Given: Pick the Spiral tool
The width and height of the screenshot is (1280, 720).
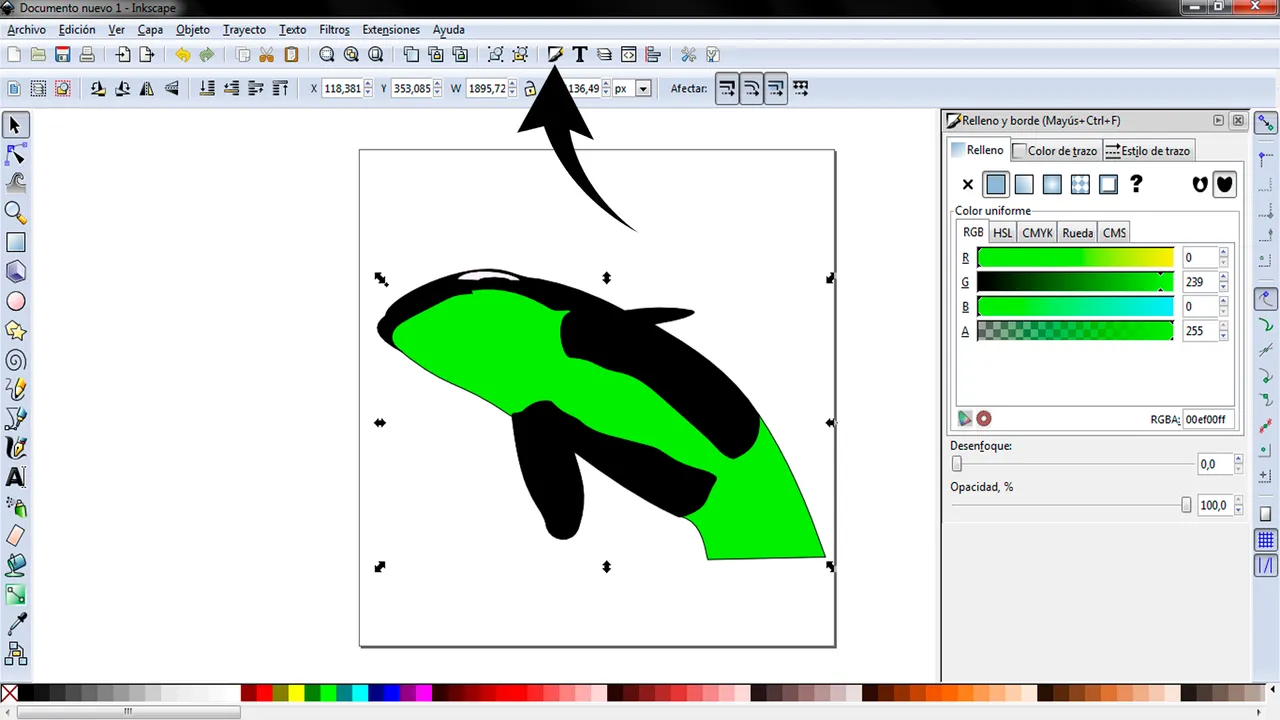Looking at the screenshot, I should 15,360.
